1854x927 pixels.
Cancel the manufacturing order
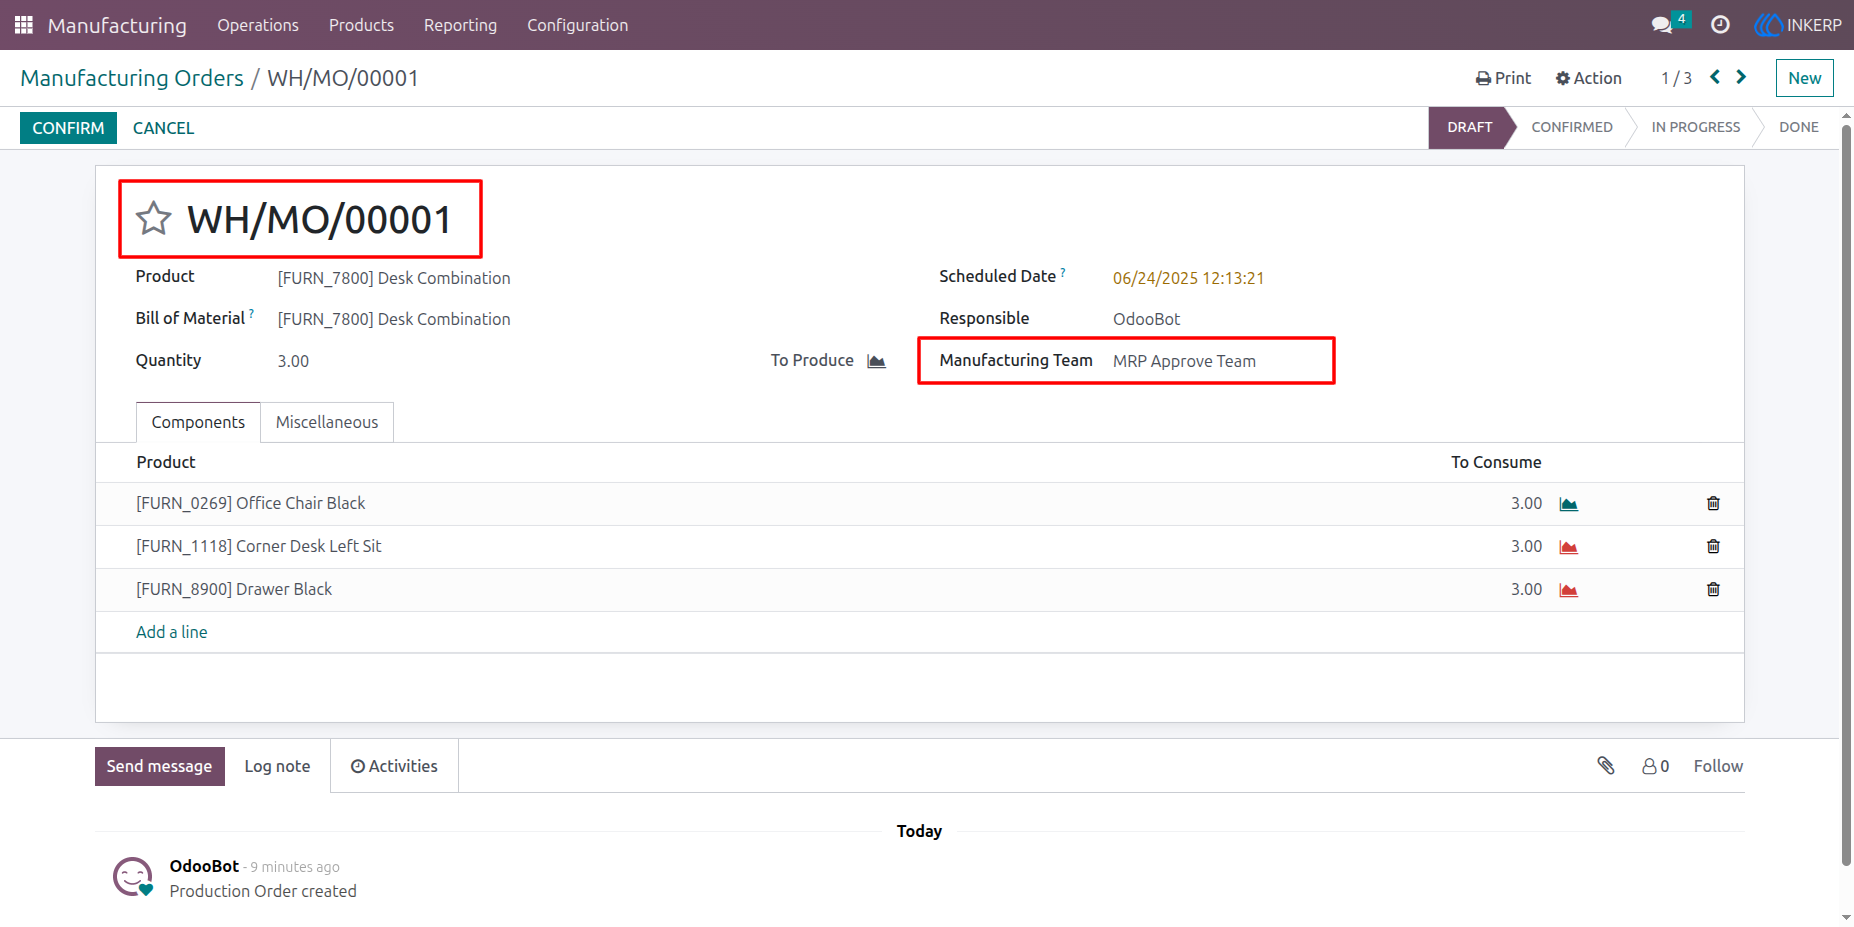(x=164, y=128)
